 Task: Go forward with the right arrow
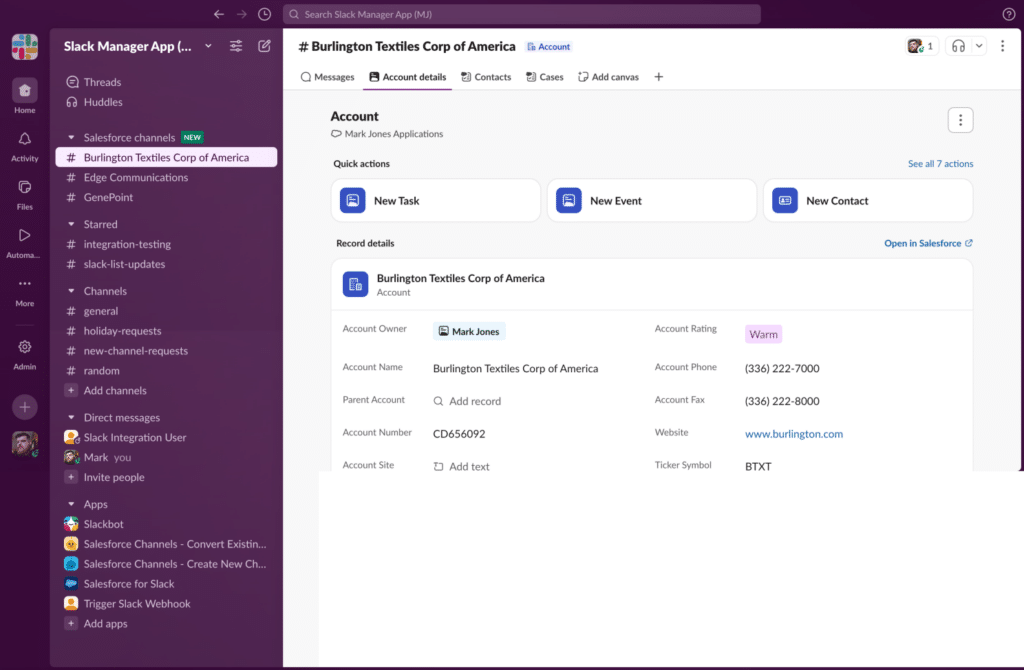pyautogui.click(x=242, y=14)
